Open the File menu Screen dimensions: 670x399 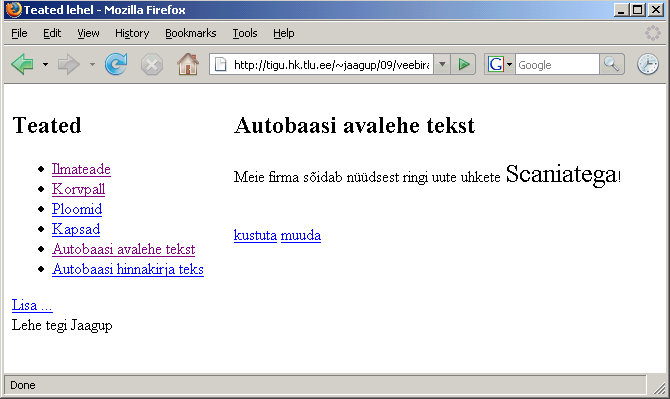[19, 33]
